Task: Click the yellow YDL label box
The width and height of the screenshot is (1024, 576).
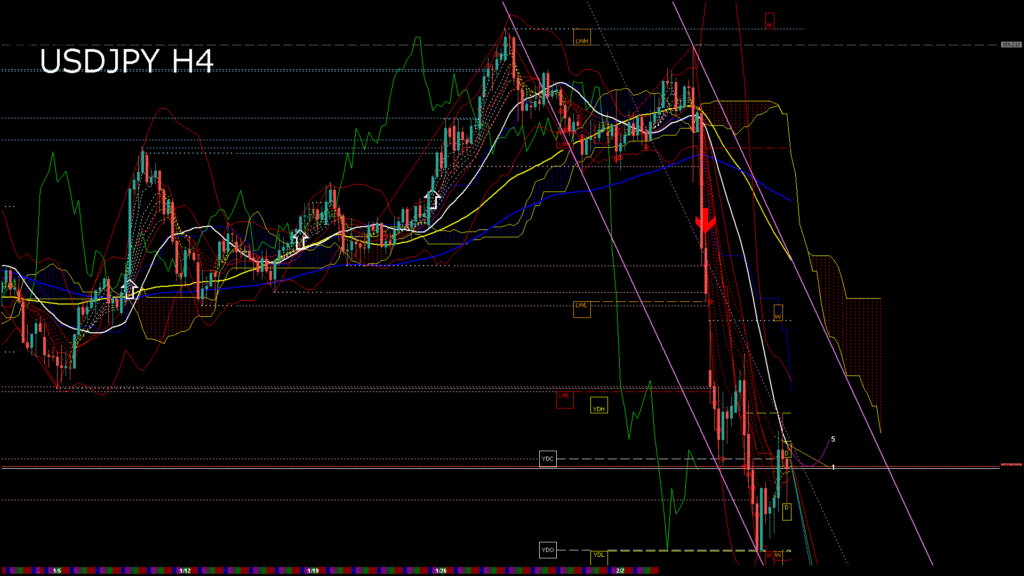Action: click(x=599, y=555)
